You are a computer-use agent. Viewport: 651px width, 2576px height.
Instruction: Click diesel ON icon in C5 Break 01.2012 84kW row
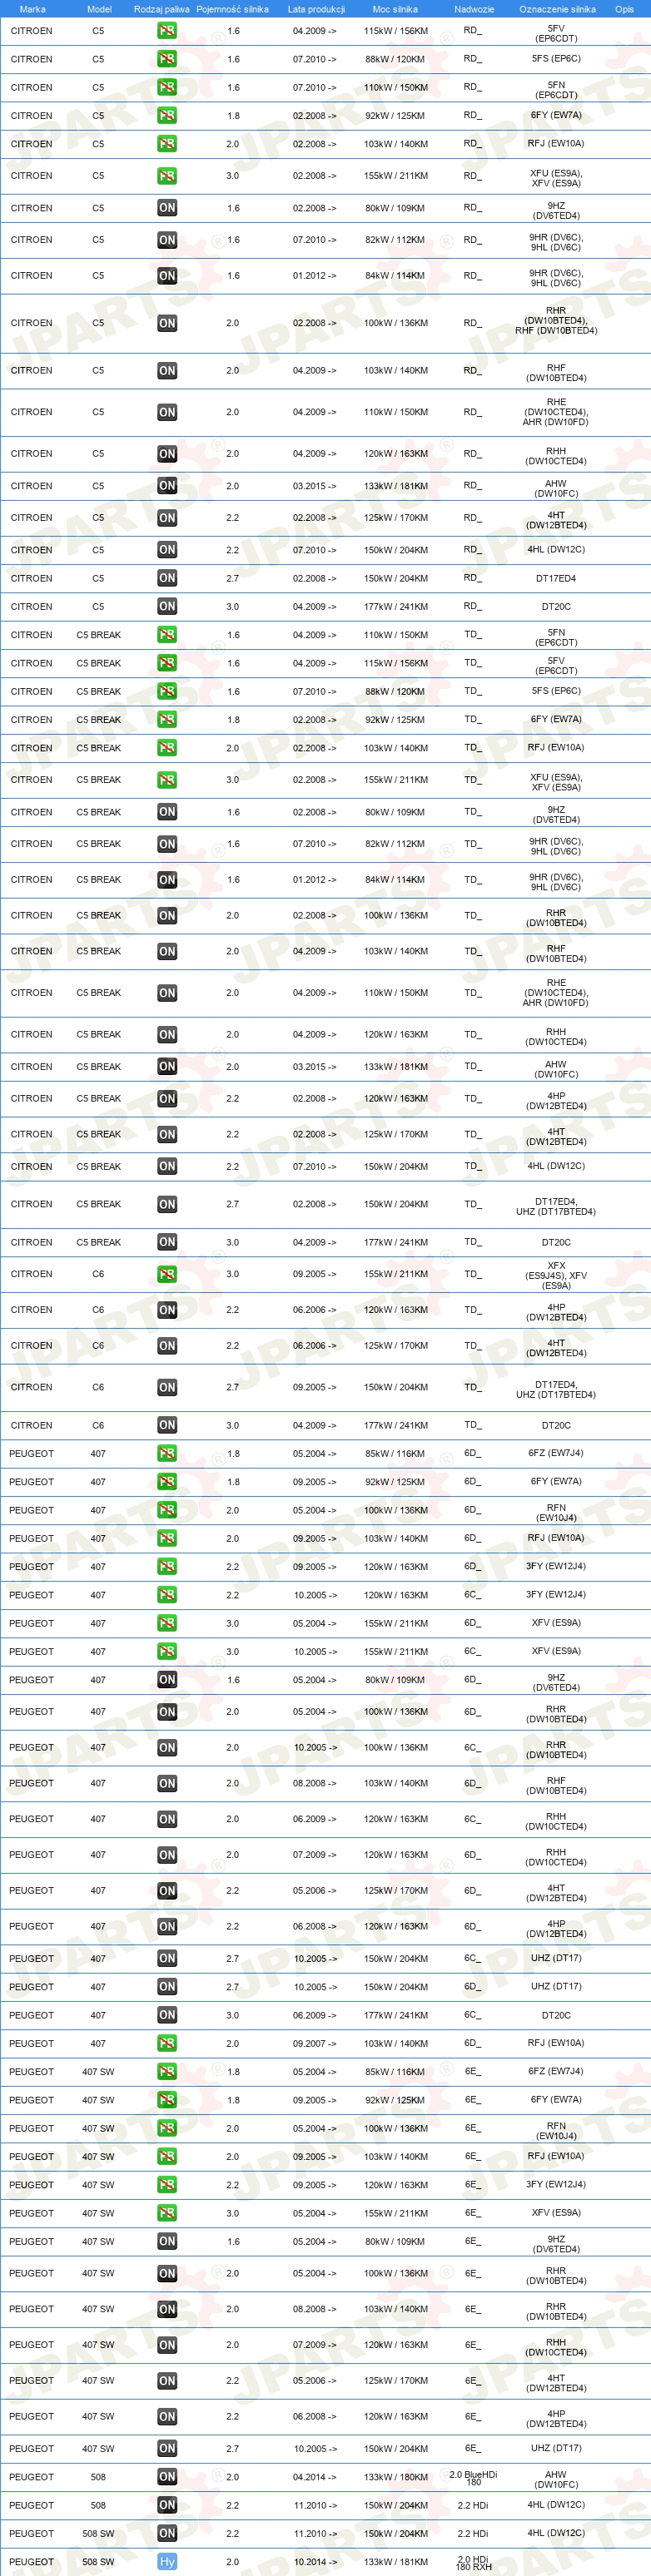point(167,880)
